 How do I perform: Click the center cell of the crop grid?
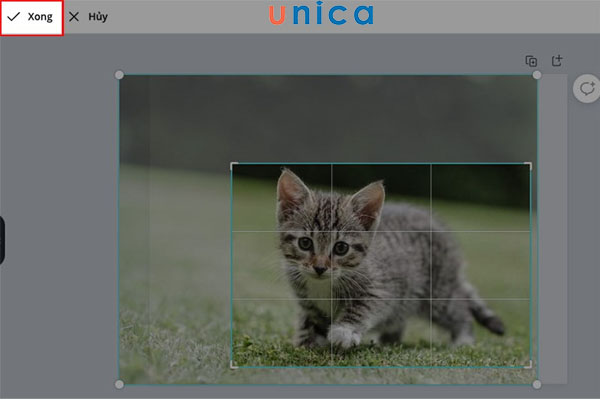[x=381, y=265]
